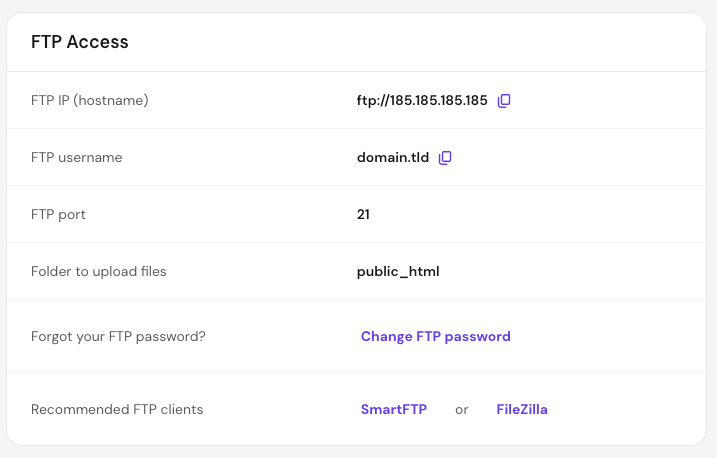Select the ftp://185.185.185.185 hostname value
Viewport: 717px width, 458px height.
pyautogui.click(x=422, y=100)
